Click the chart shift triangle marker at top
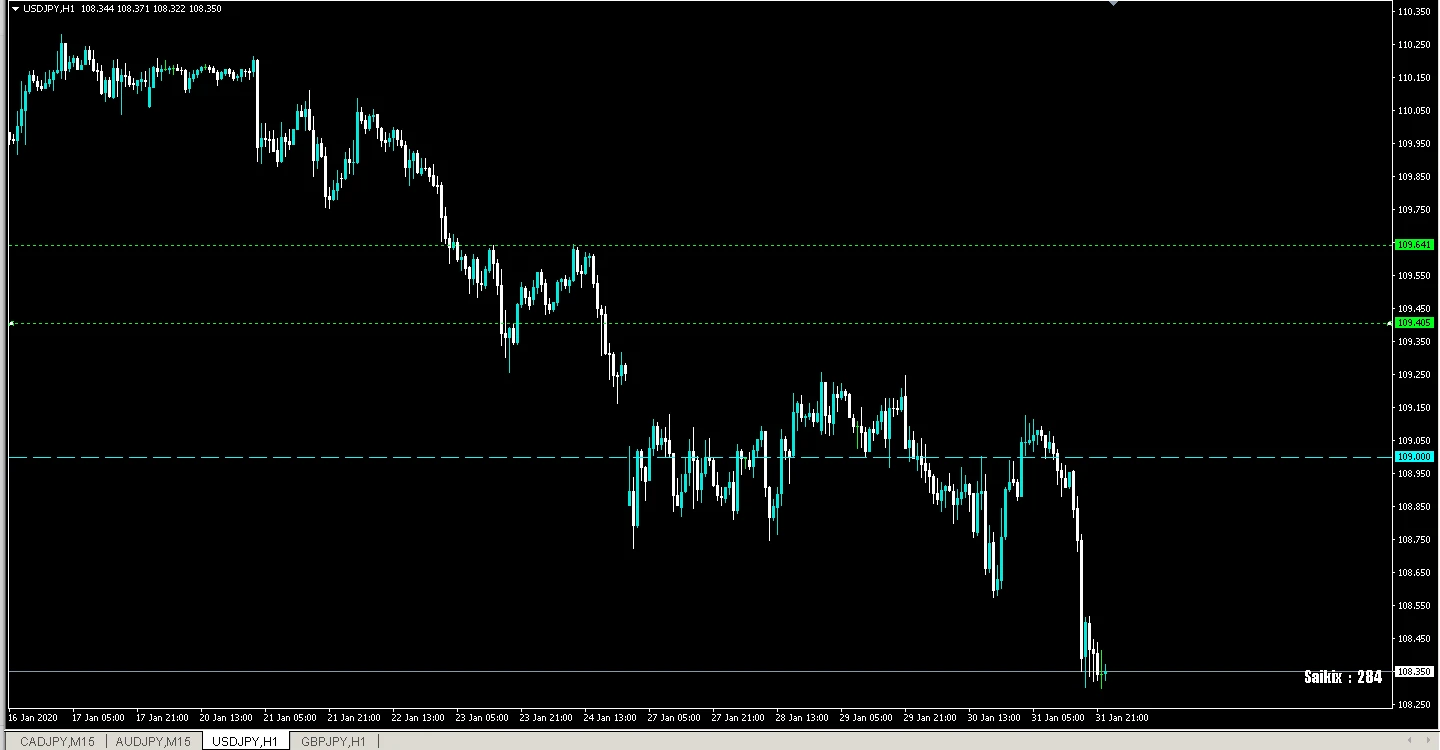Viewport: 1440px width, 750px height. [x=1113, y=4]
